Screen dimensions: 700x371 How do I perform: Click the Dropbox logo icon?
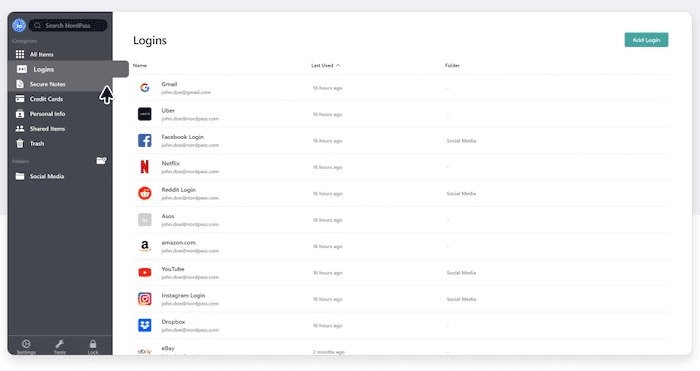[x=145, y=325]
